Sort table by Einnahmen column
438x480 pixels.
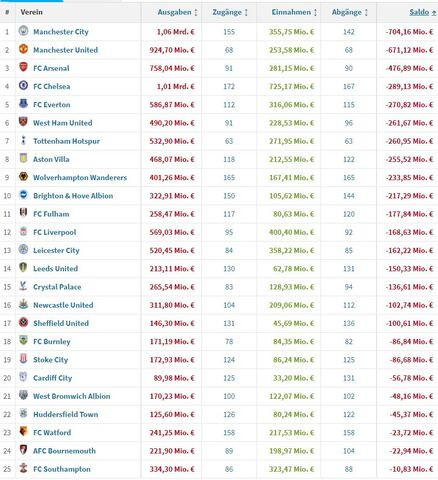click(x=291, y=12)
